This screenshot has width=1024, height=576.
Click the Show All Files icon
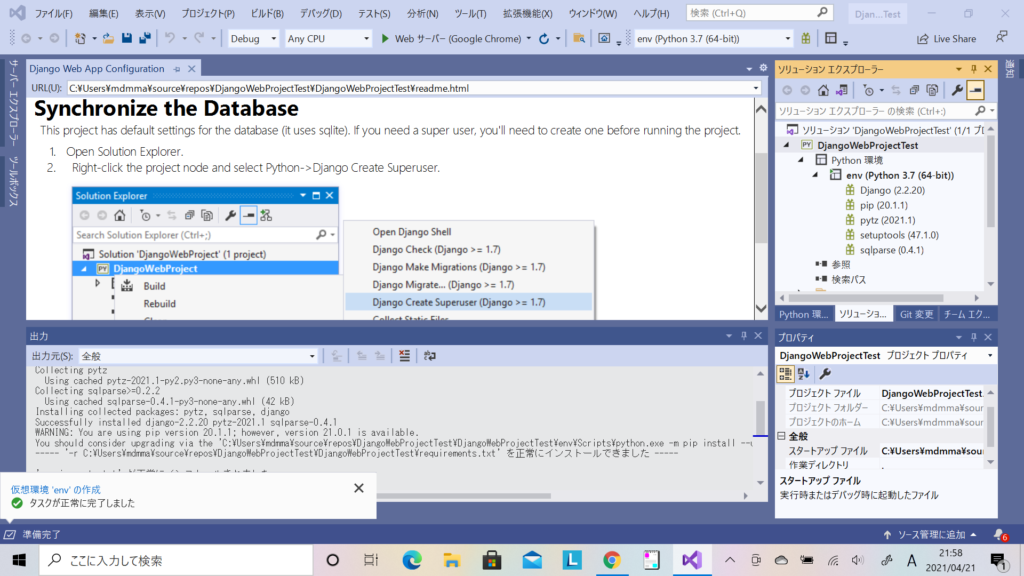[x=932, y=90]
